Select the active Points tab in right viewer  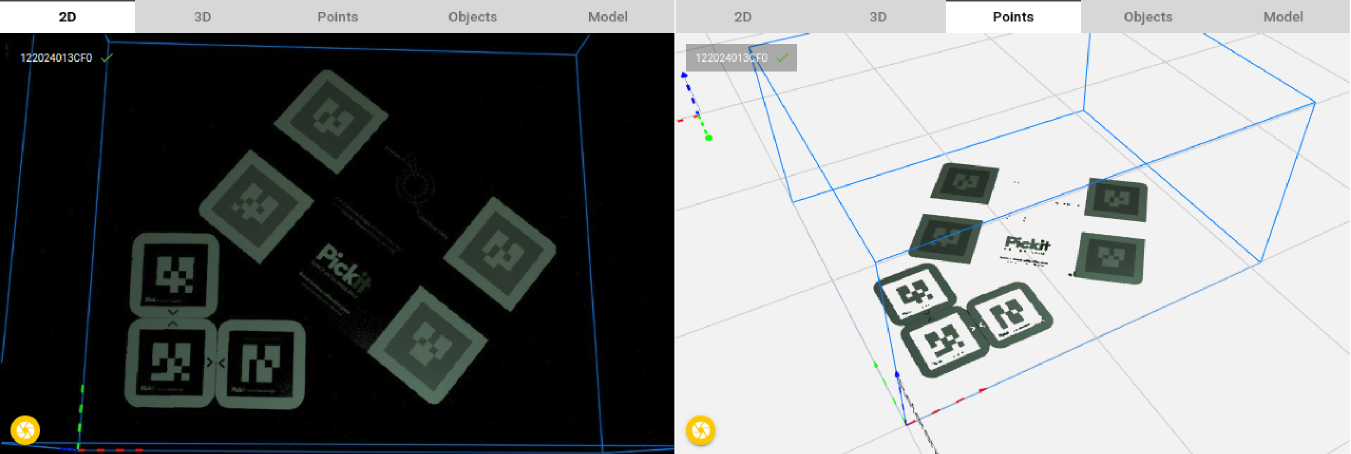(1012, 16)
